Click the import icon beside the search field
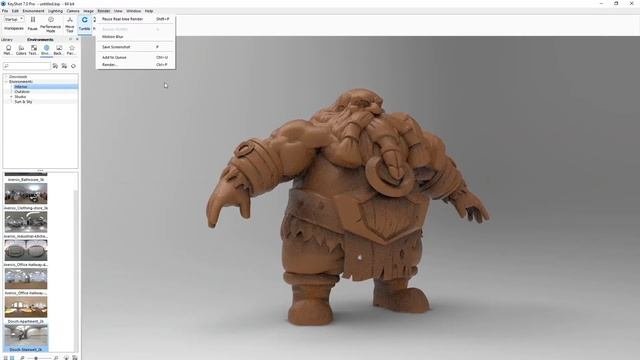The image size is (640, 360). pyautogui.click(x=64, y=66)
